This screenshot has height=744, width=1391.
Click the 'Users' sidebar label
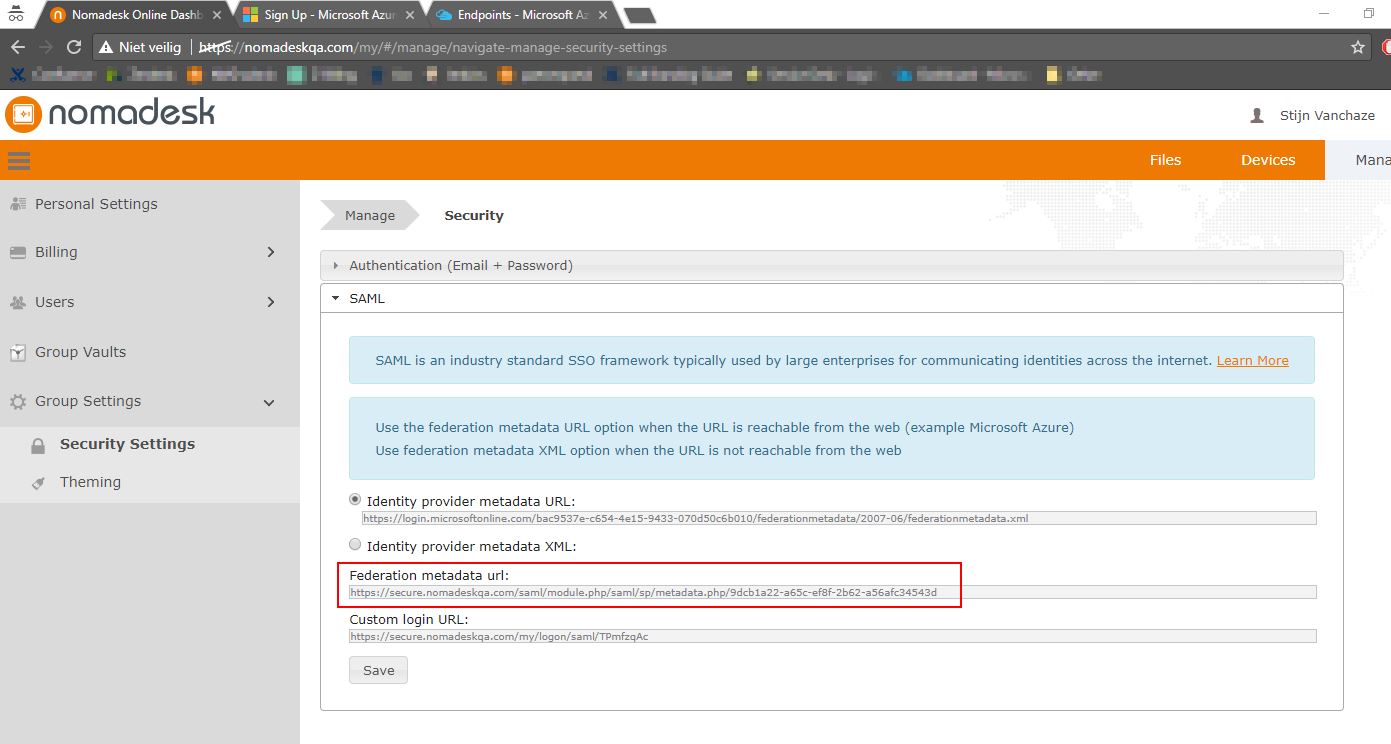tap(55, 302)
